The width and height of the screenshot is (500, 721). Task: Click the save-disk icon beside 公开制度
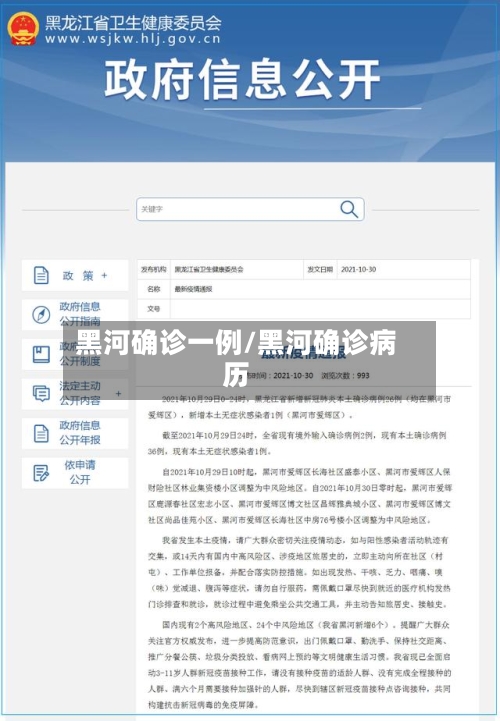coord(41,354)
